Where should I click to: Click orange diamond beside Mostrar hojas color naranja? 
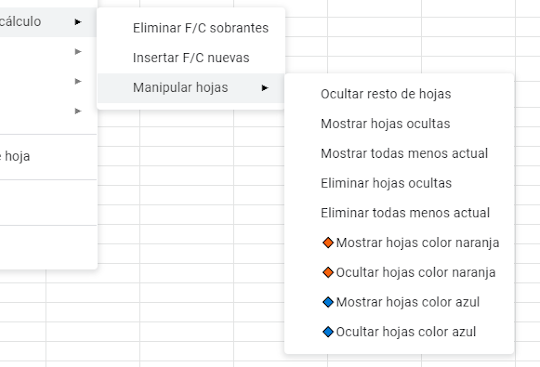click(x=328, y=243)
